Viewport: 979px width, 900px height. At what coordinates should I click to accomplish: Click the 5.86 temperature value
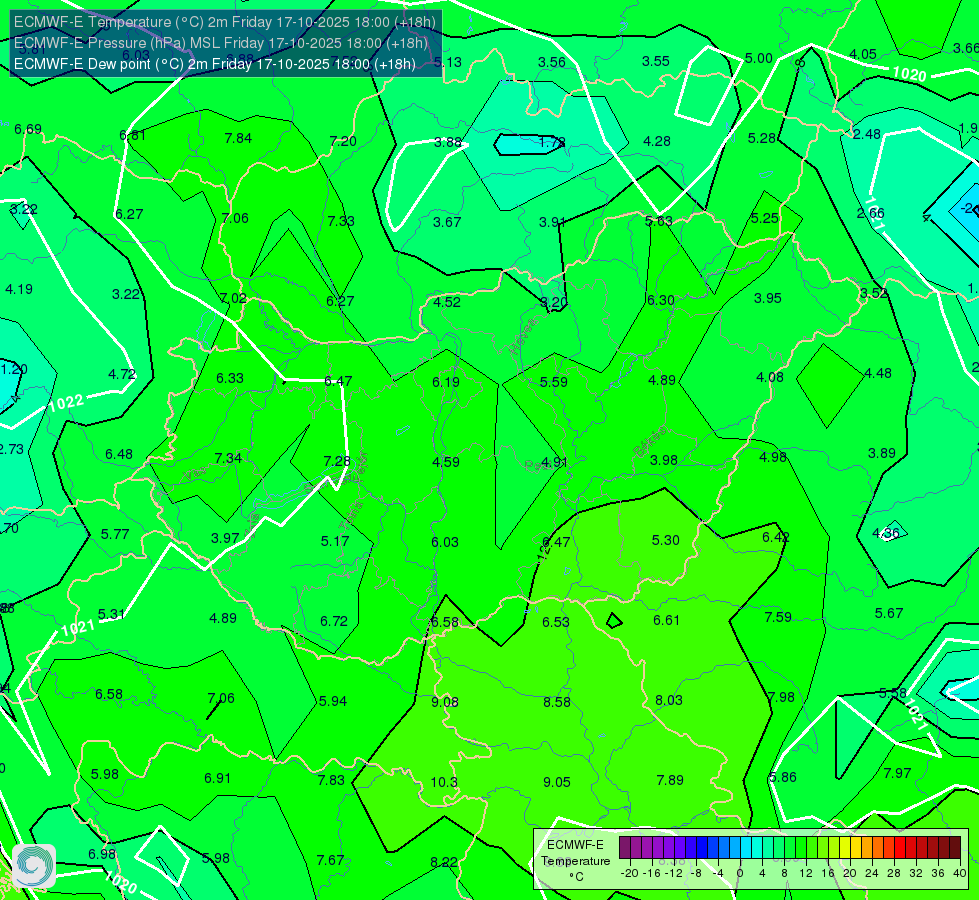point(783,777)
